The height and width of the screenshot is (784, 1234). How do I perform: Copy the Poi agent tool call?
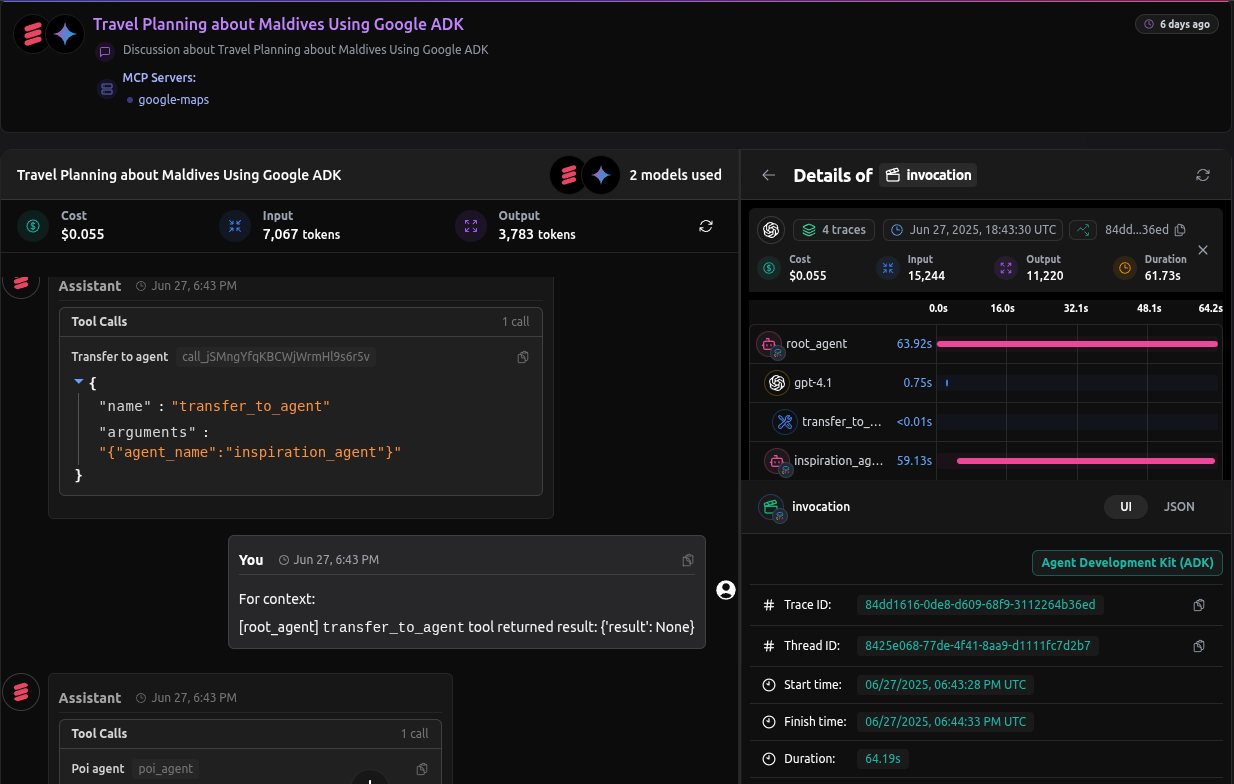tap(422, 769)
